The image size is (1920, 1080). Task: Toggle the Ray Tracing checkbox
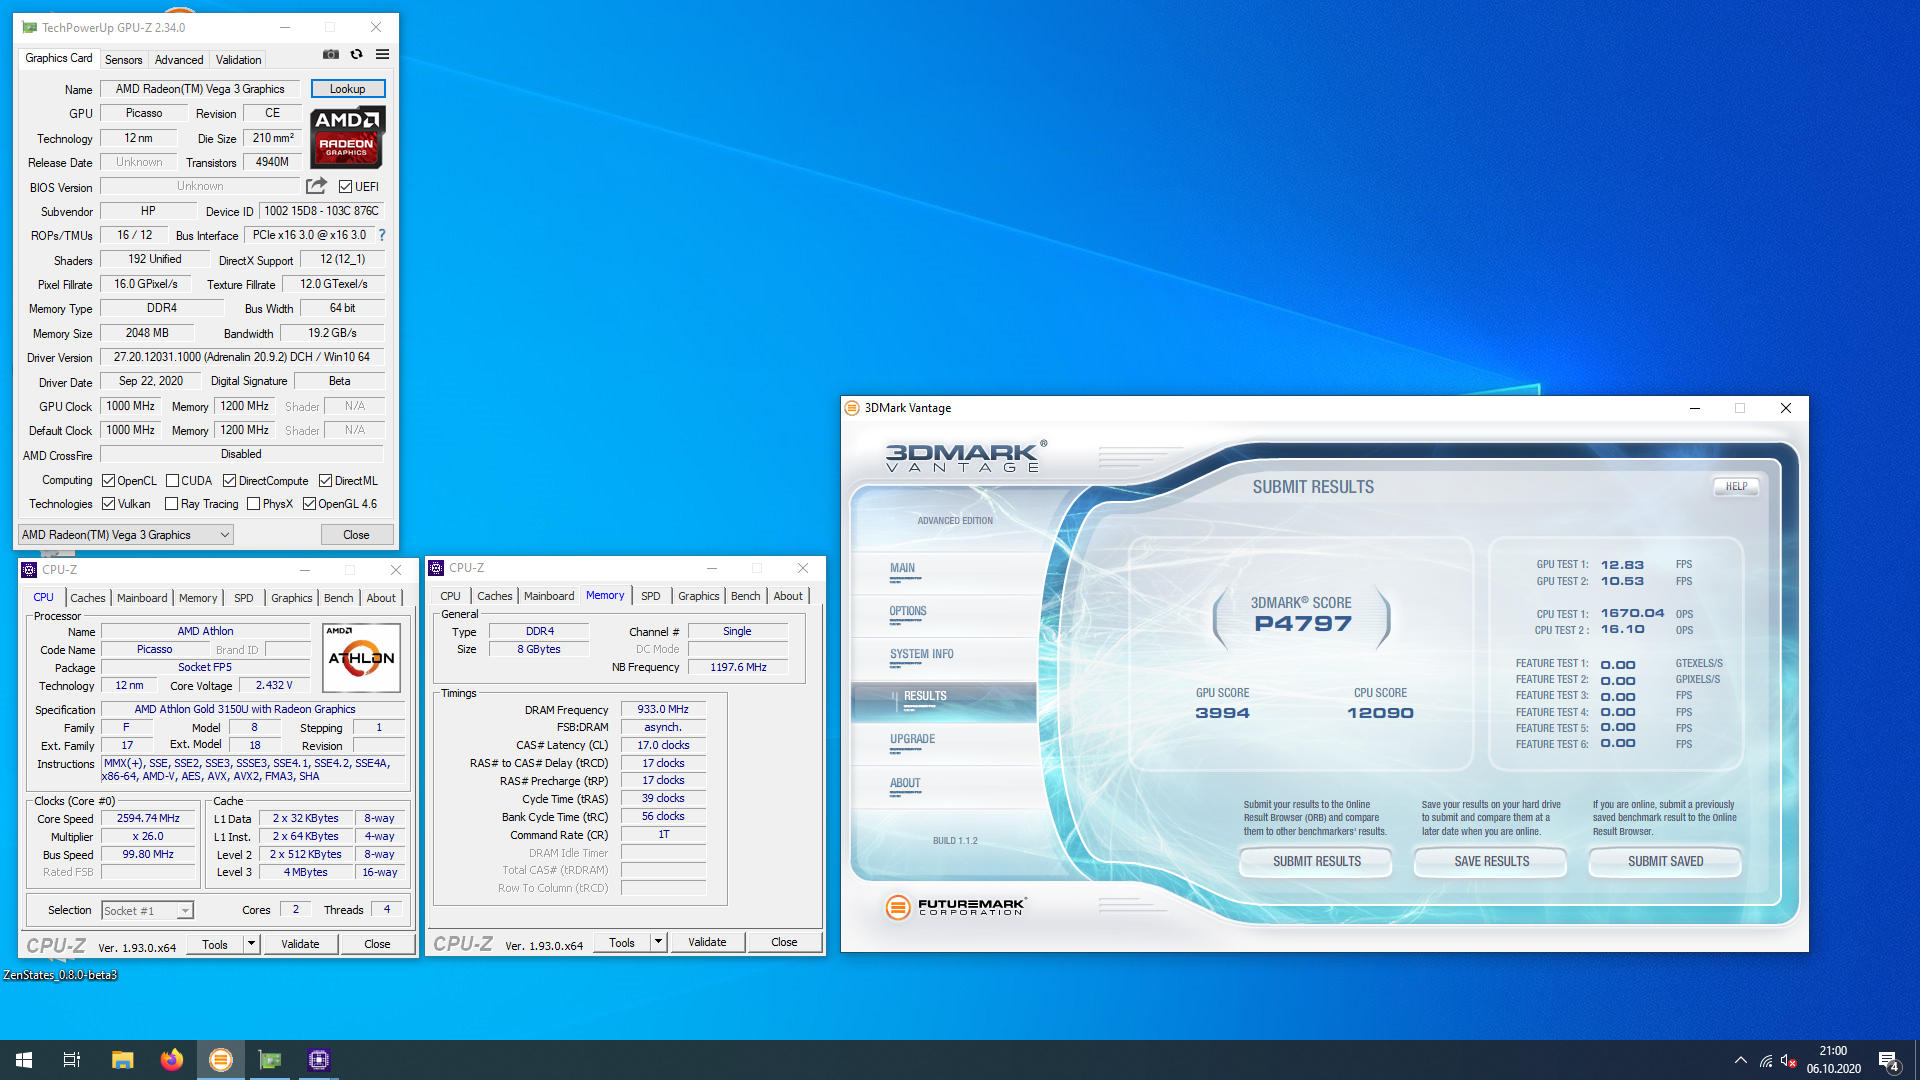click(172, 504)
